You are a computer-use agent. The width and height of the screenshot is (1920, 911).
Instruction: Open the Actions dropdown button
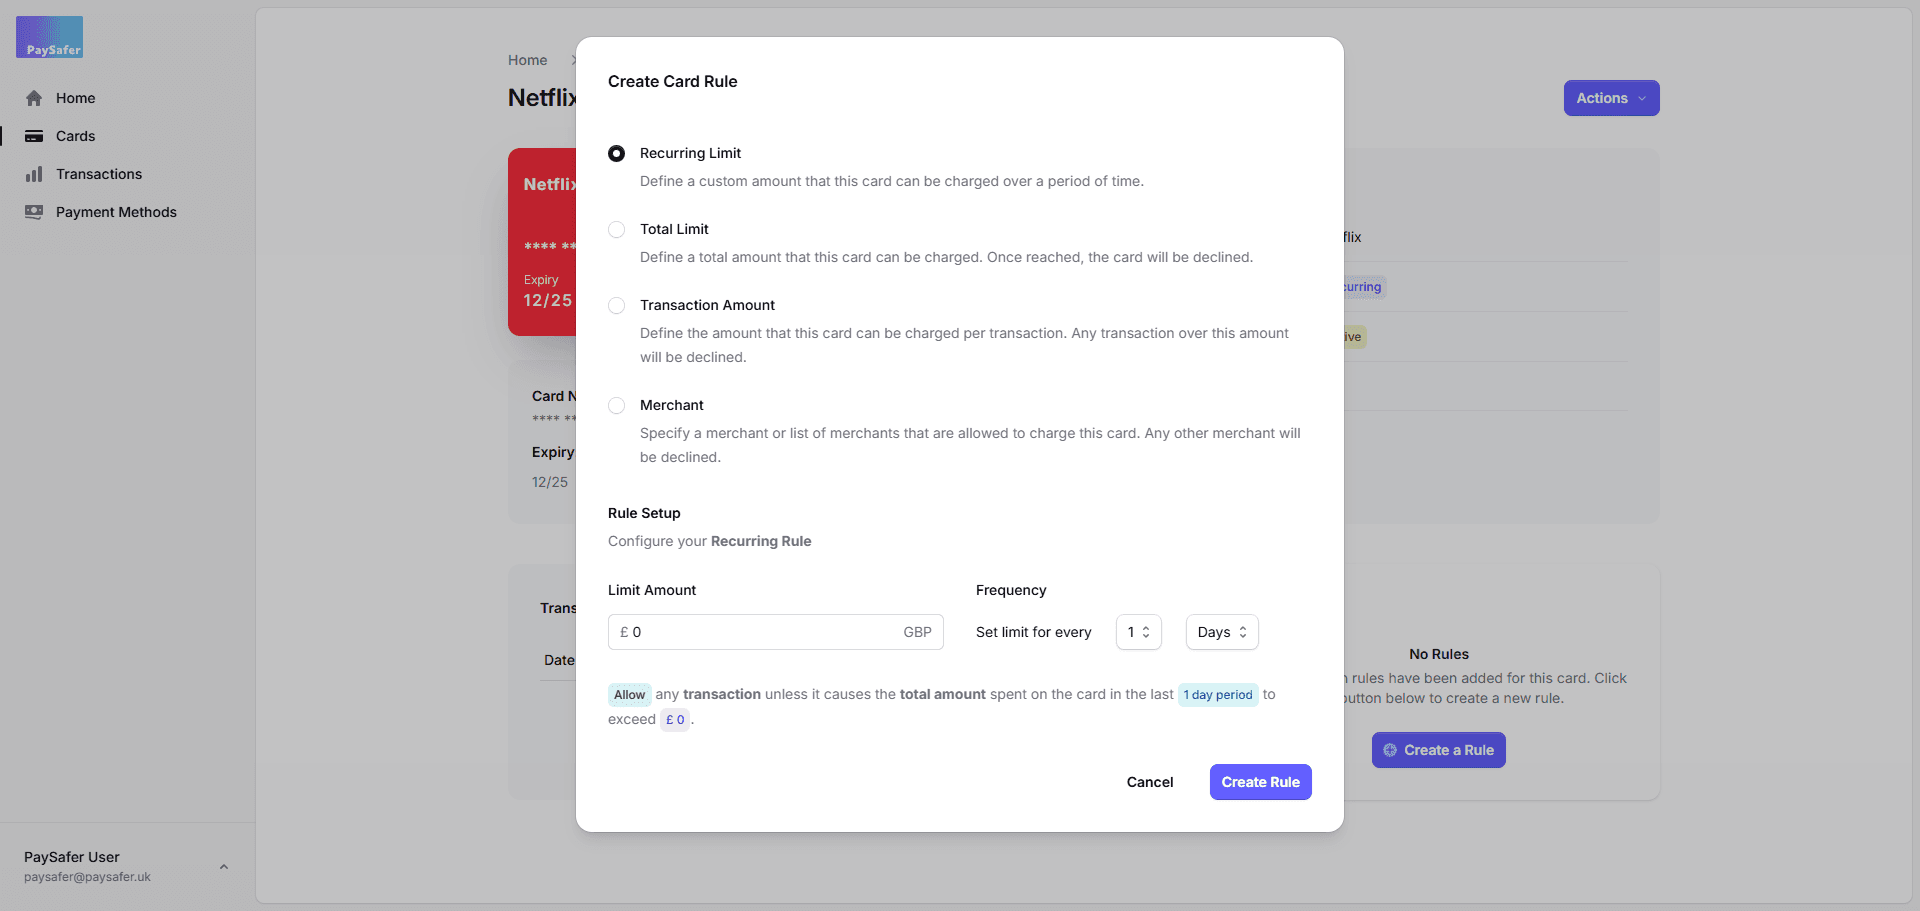pyautogui.click(x=1611, y=98)
